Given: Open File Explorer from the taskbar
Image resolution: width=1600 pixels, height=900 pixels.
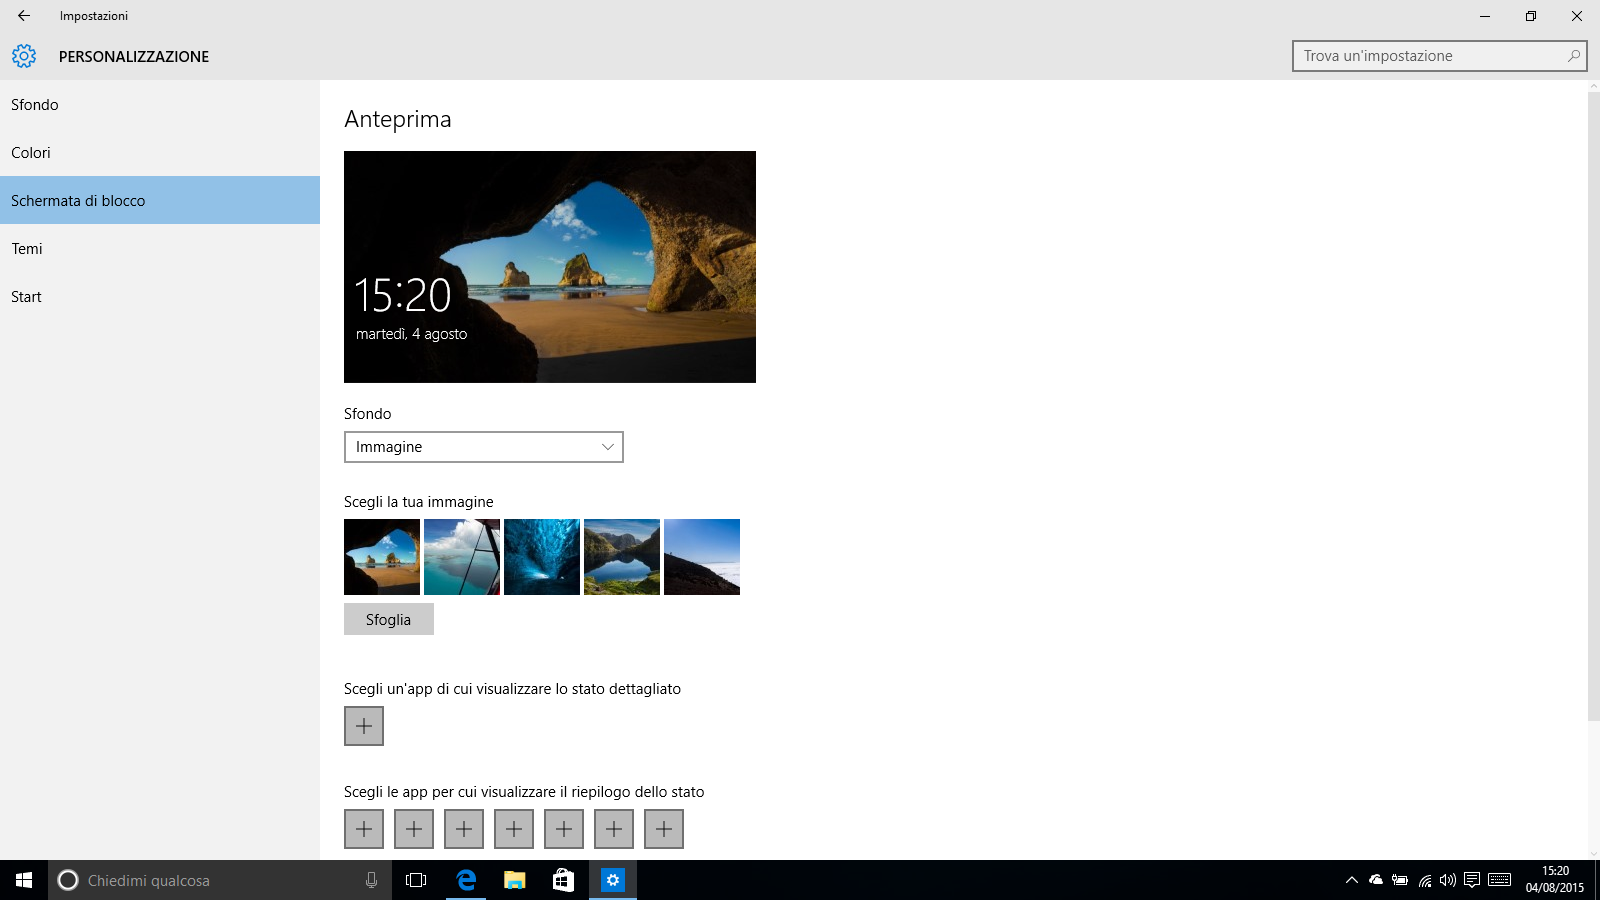Looking at the screenshot, I should (514, 880).
